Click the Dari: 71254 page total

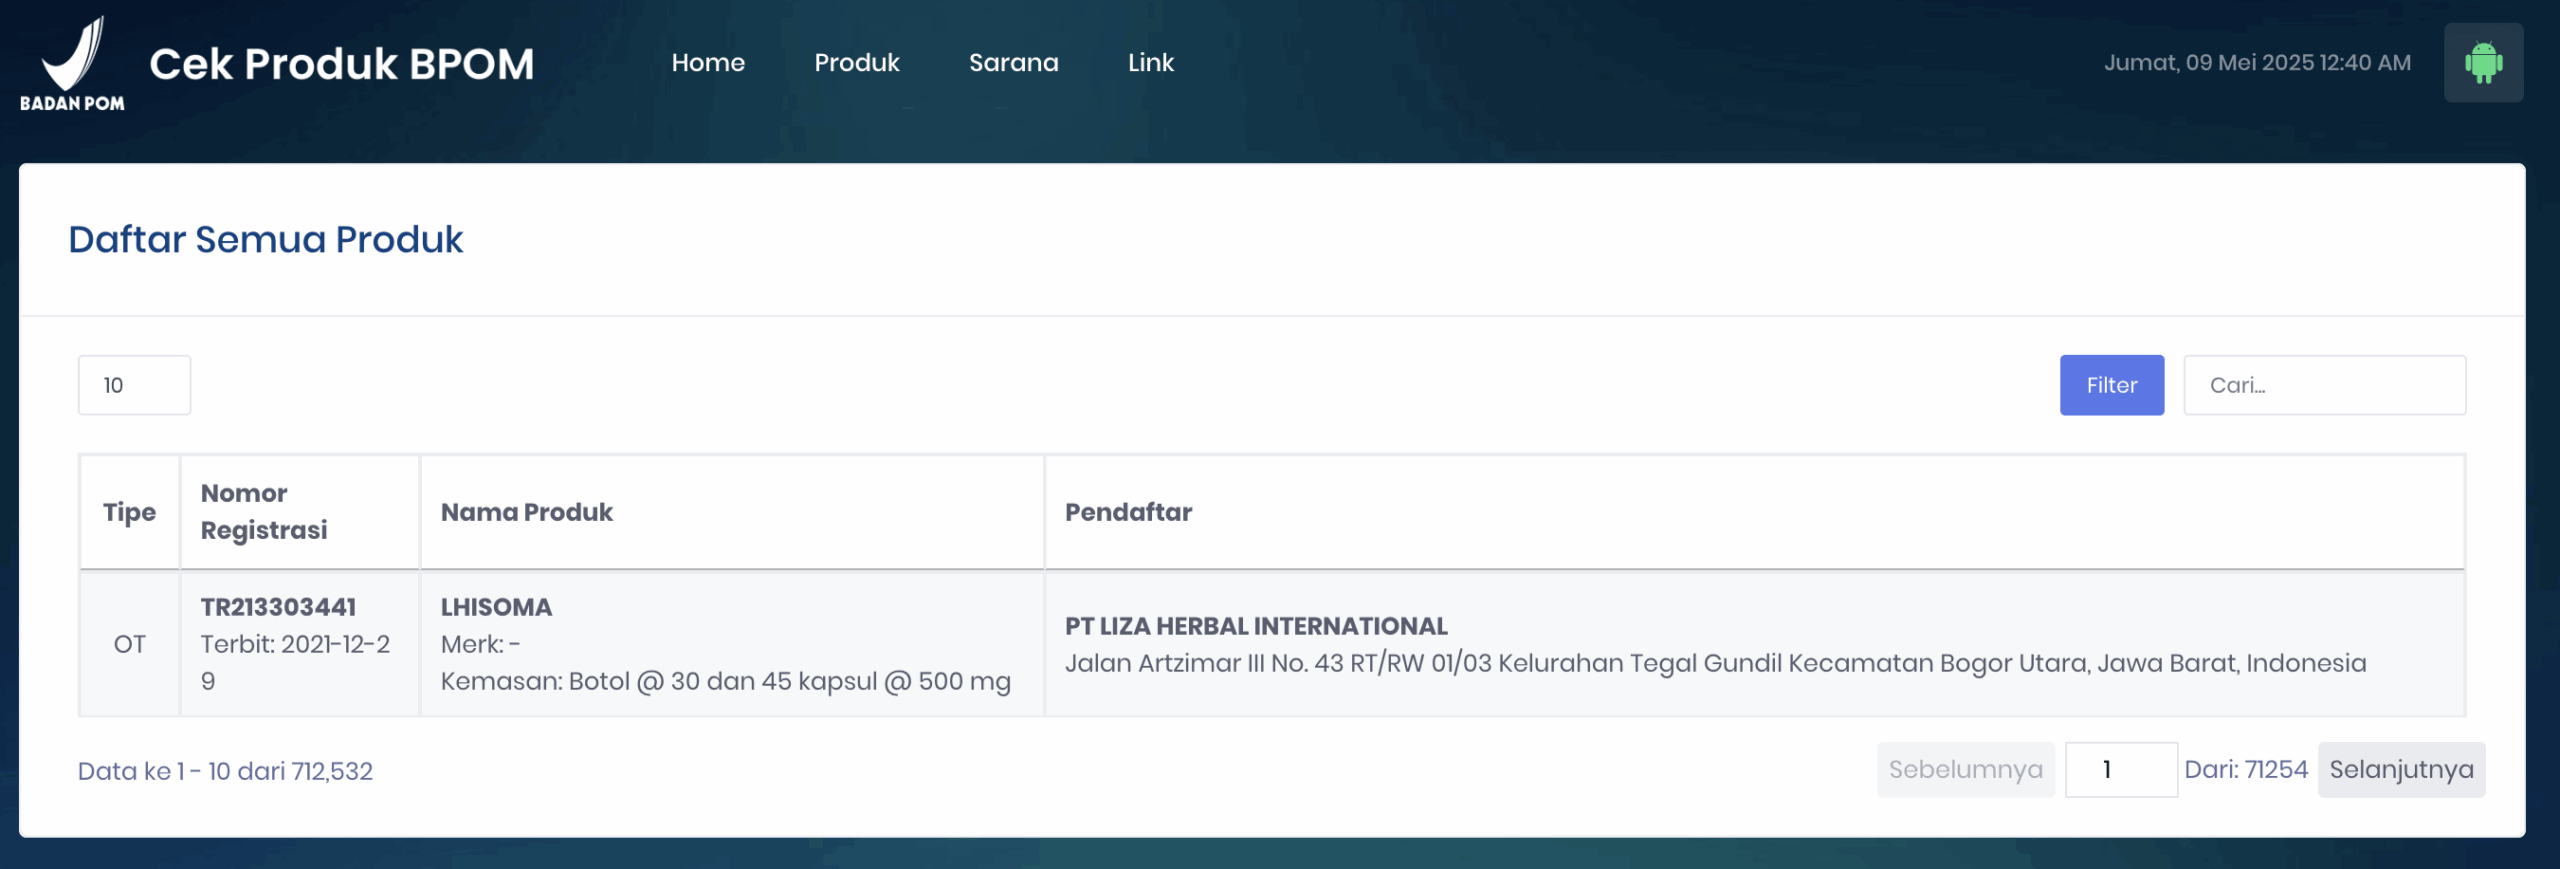point(2246,769)
